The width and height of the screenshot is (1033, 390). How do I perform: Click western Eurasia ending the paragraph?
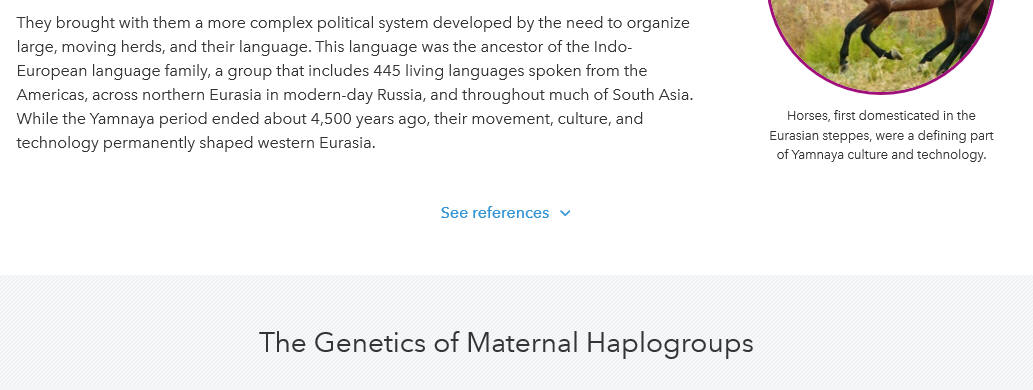pyautogui.click(x=316, y=143)
